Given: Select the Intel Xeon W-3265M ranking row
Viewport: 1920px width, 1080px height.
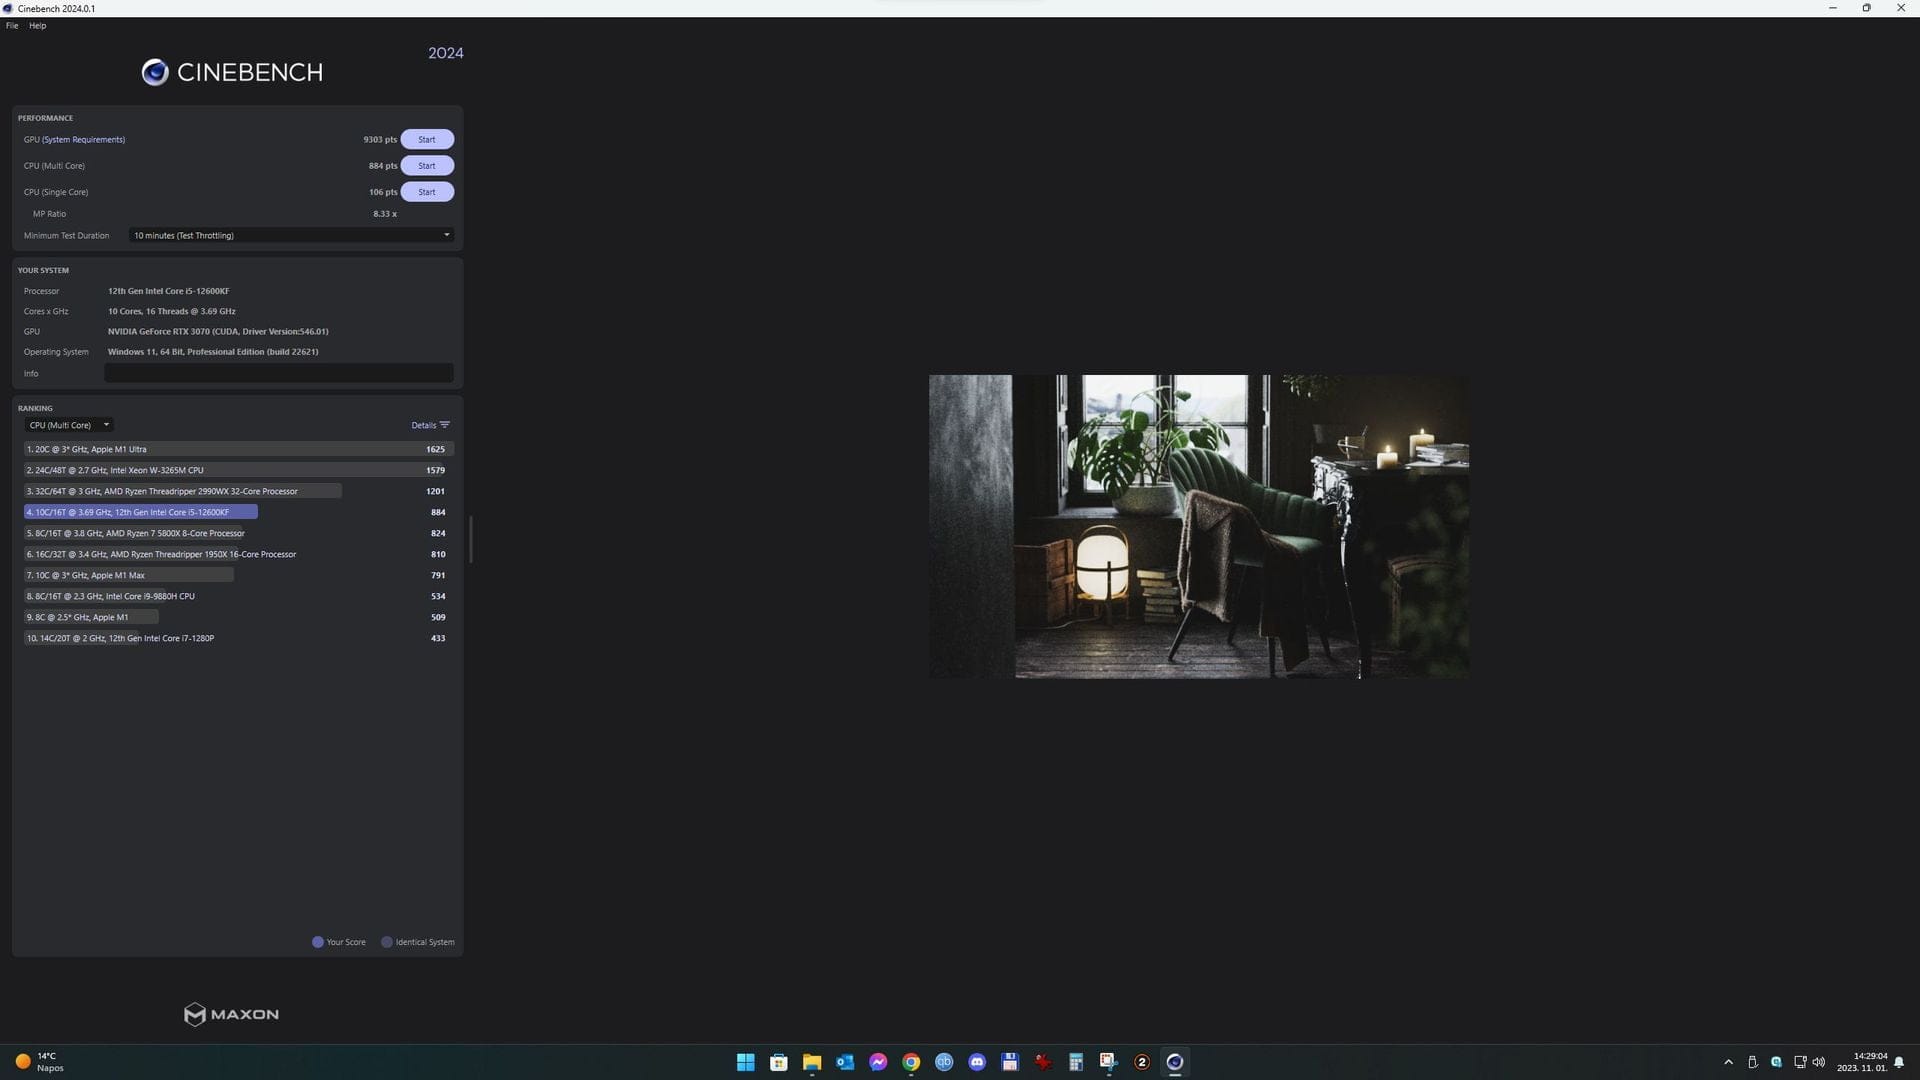Looking at the screenshot, I should click(x=238, y=470).
